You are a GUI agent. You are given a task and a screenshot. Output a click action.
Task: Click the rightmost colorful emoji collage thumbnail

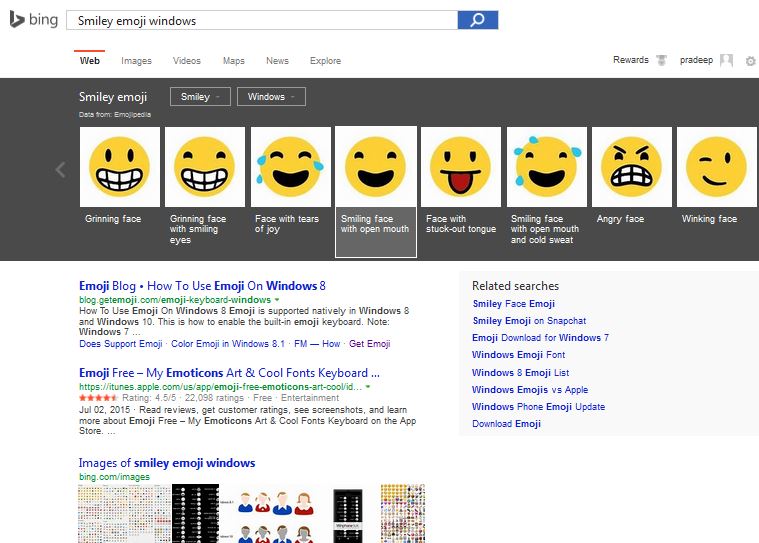403,513
